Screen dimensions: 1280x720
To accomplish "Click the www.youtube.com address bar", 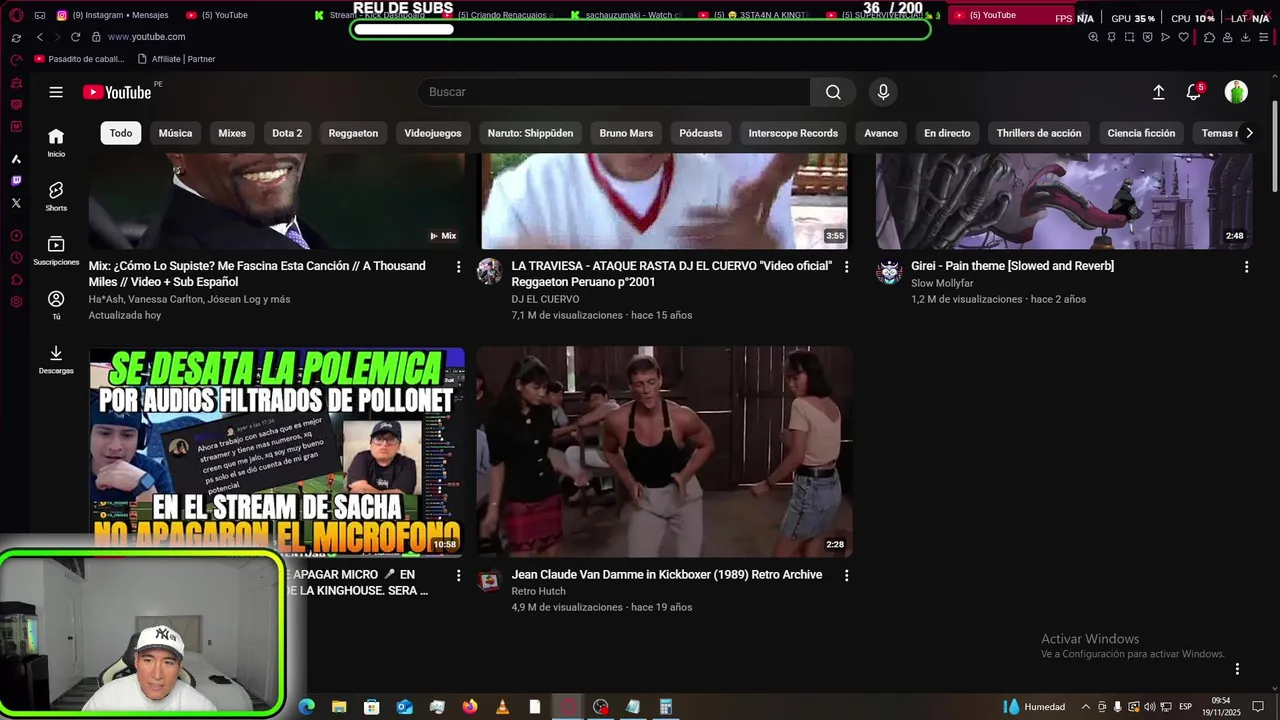I will click(x=146, y=37).
